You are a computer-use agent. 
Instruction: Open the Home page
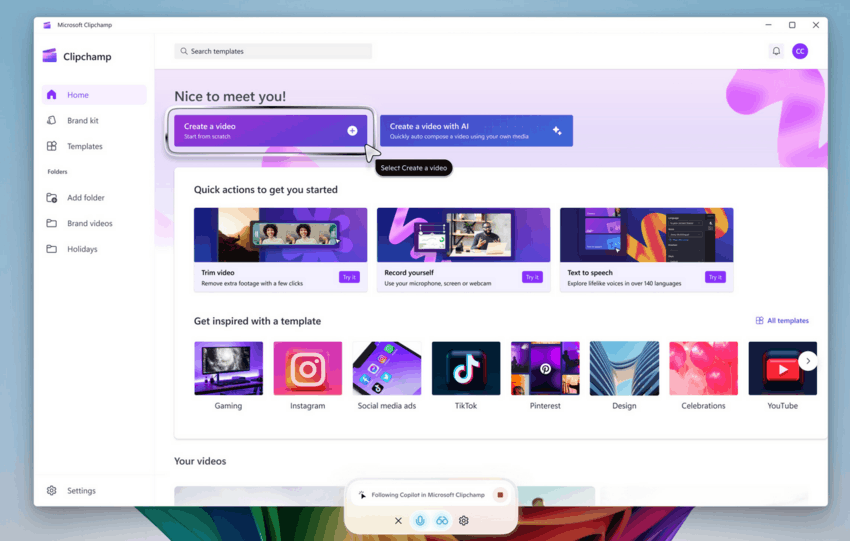coord(94,95)
